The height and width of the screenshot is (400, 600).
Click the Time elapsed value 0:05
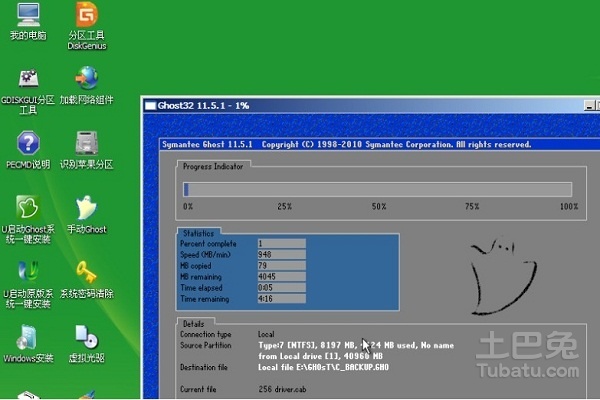tap(282, 288)
